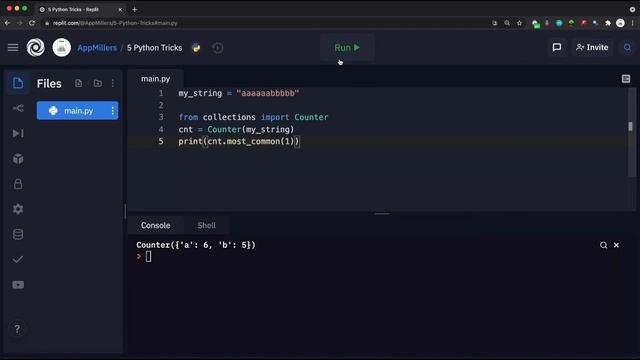This screenshot has height=360, width=640.
Task: Click the editor-console divider handle
Action: 382,213
